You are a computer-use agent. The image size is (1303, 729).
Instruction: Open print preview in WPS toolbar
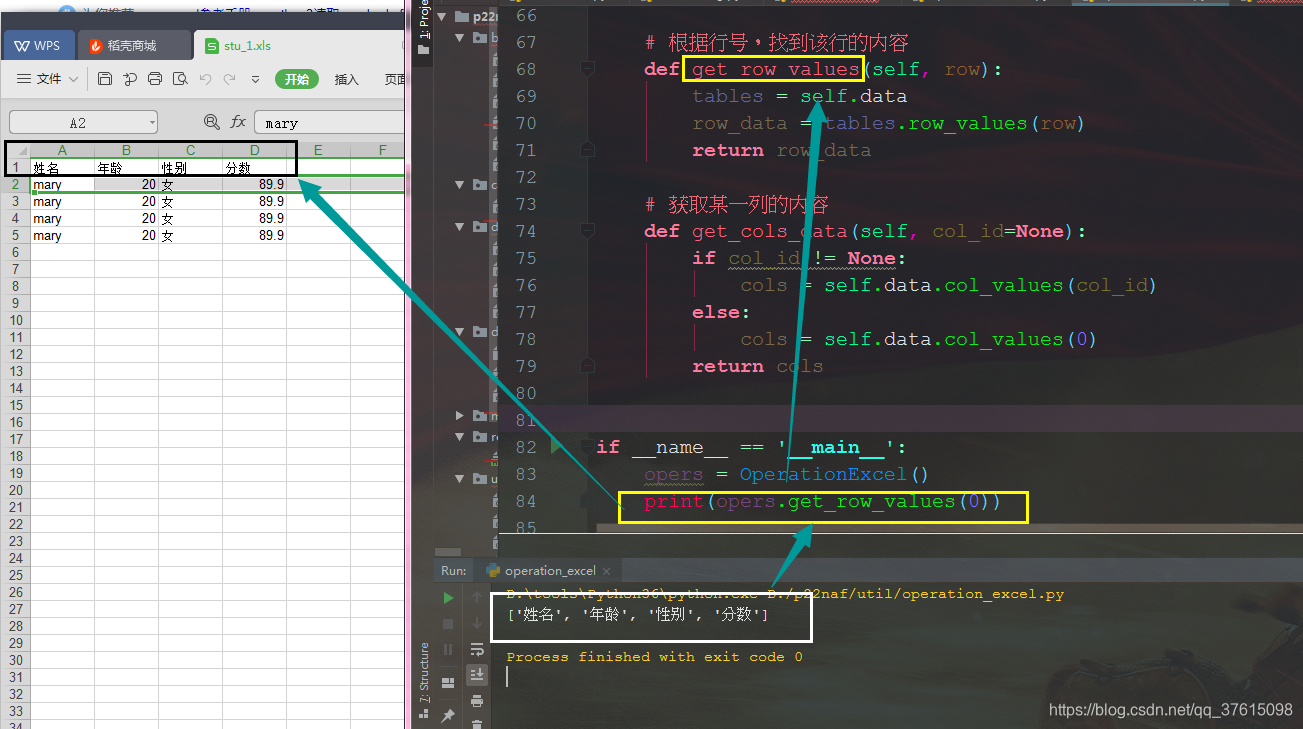[180, 79]
